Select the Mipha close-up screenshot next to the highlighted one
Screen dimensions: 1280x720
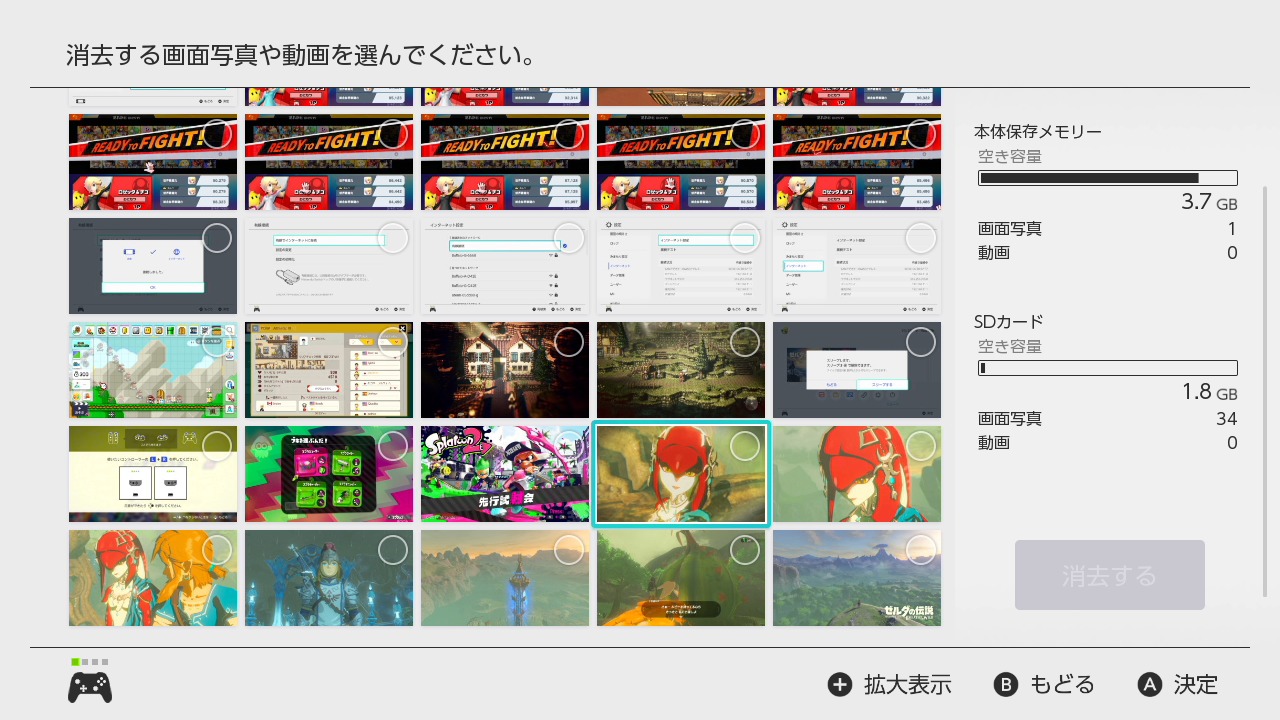pos(857,474)
